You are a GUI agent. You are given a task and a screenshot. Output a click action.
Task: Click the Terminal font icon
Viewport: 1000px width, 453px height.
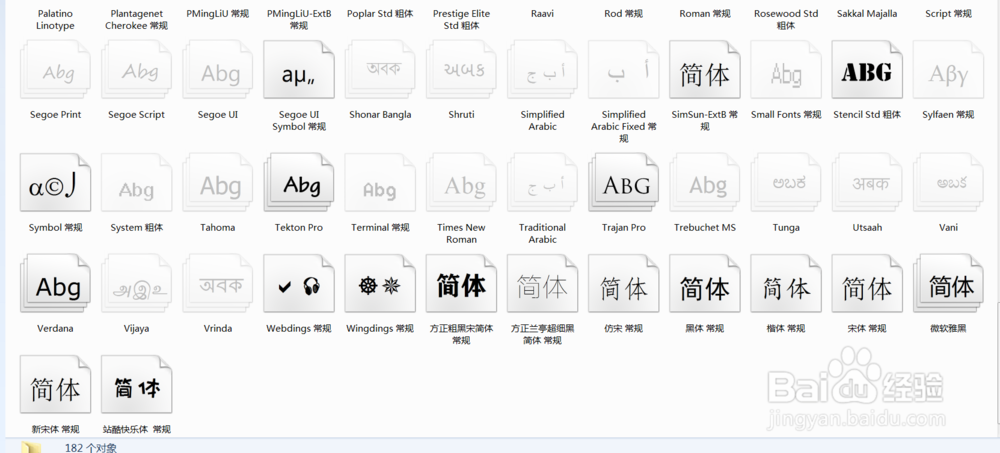coord(380,182)
